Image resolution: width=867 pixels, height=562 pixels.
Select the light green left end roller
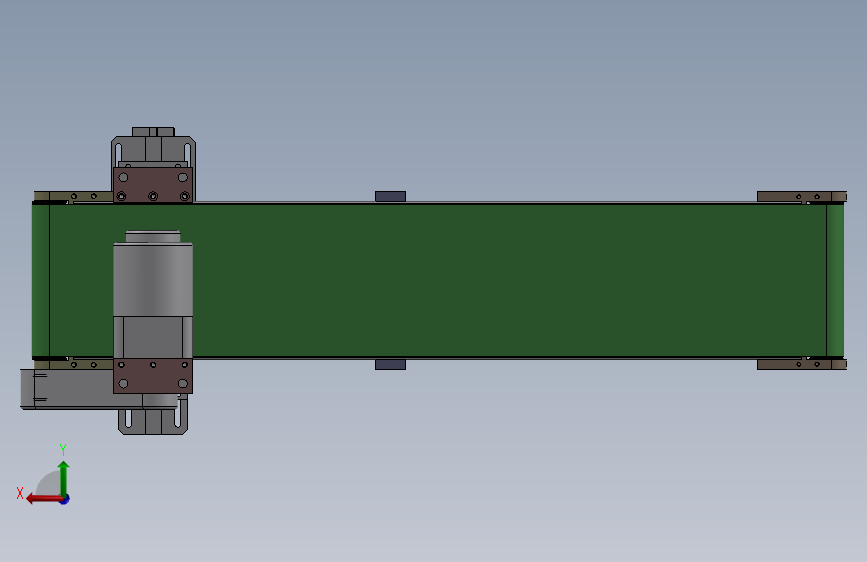[x=41, y=280]
